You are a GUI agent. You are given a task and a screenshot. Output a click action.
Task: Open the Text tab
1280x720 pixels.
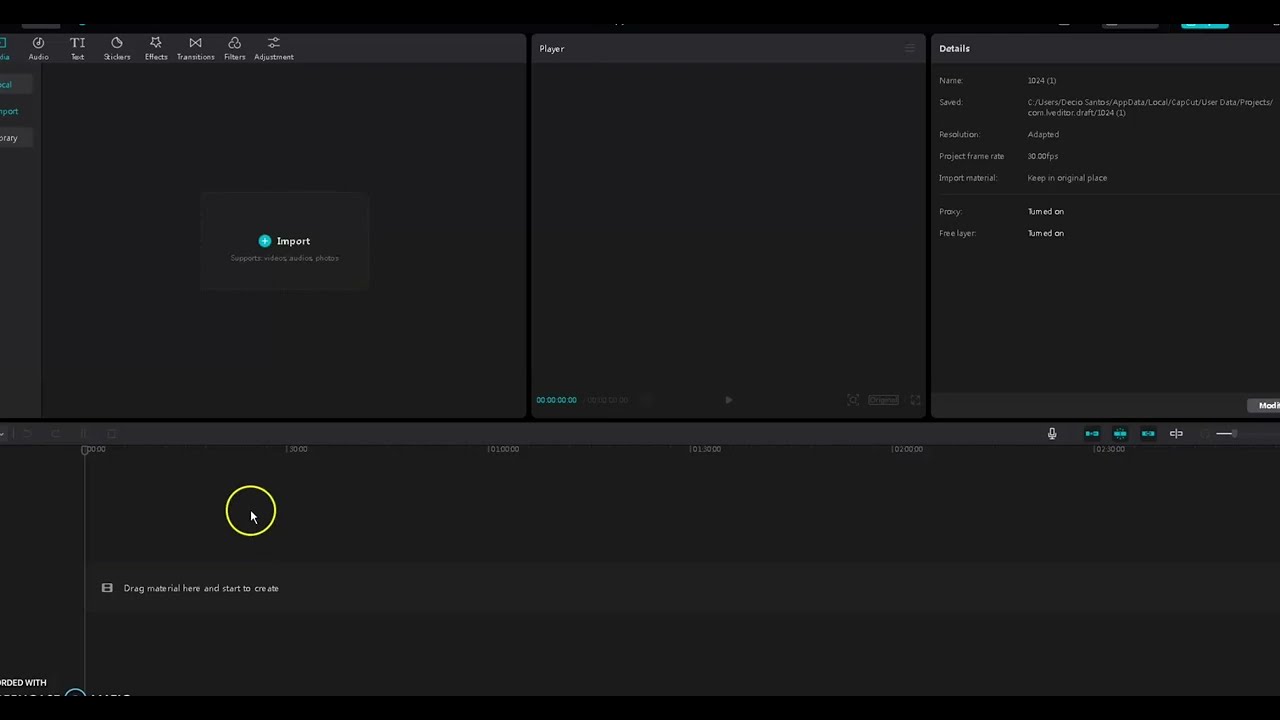click(77, 48)
